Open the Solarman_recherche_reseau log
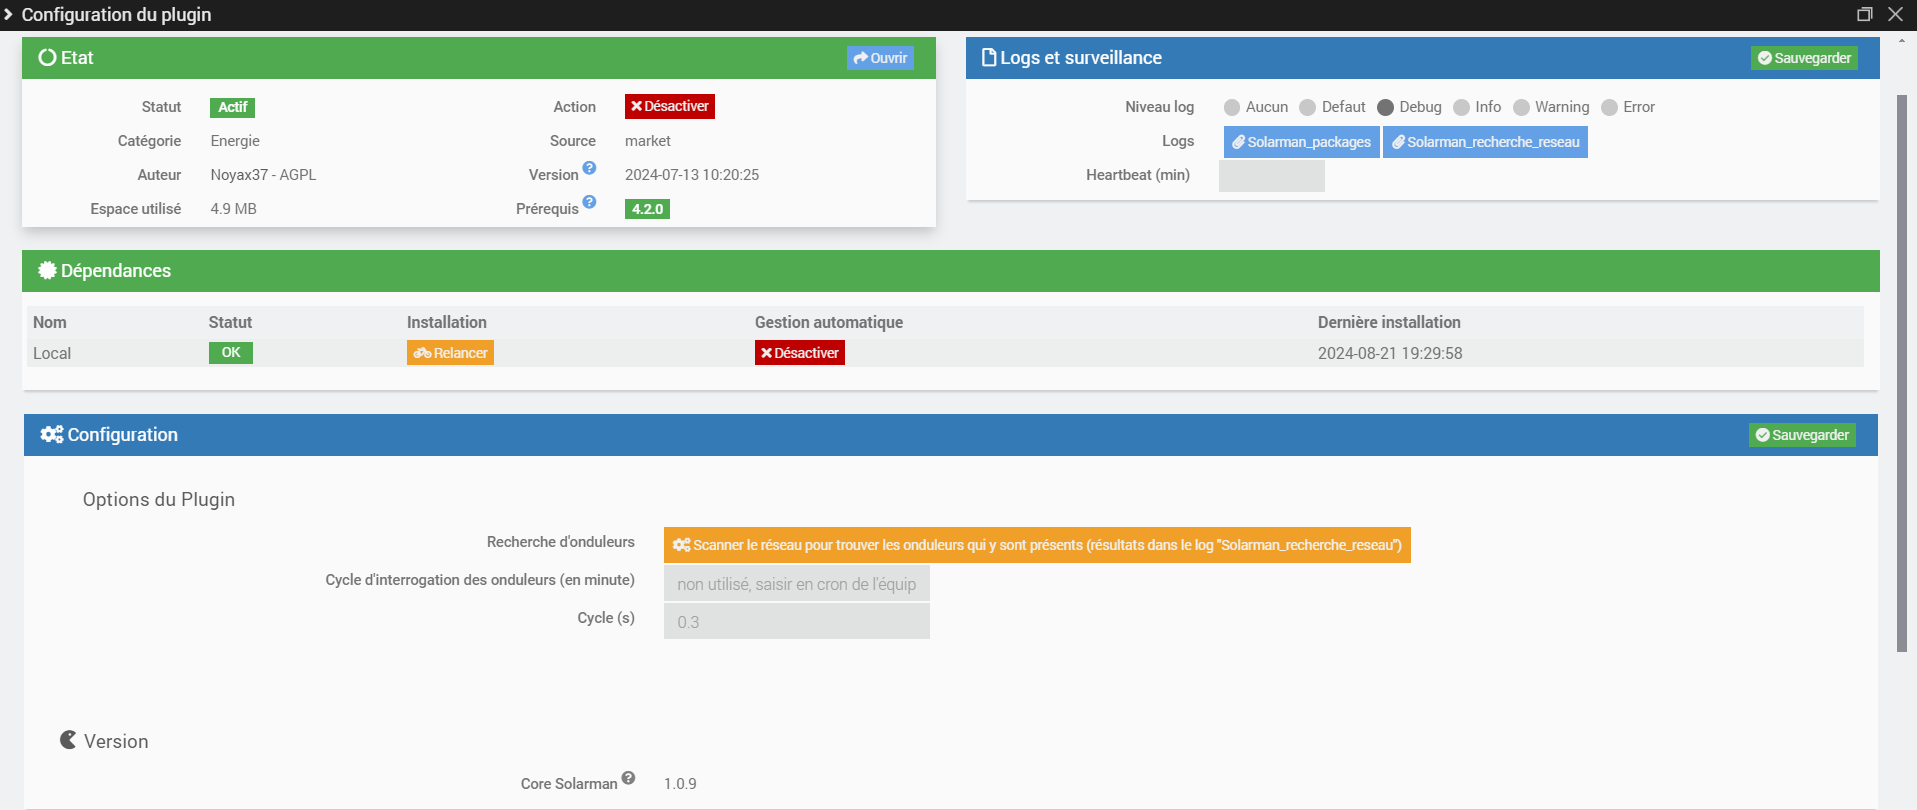 click(1485, 142)
